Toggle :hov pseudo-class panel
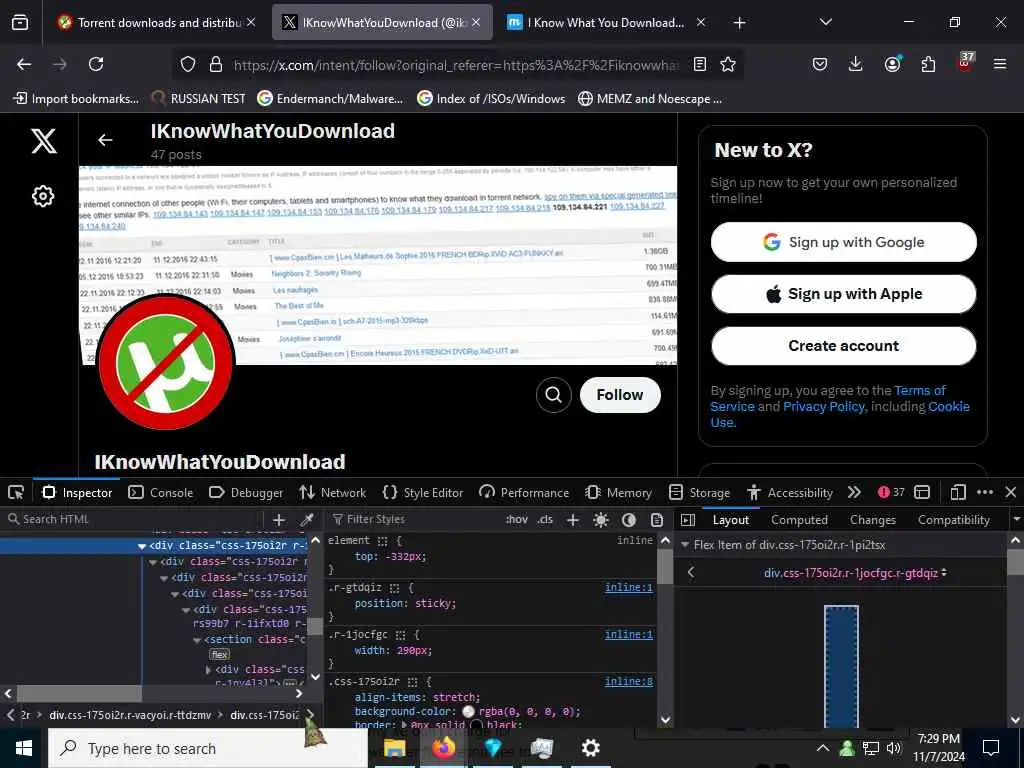Image resolution: width=1024 pixels, height=768 pixels. 517,520
